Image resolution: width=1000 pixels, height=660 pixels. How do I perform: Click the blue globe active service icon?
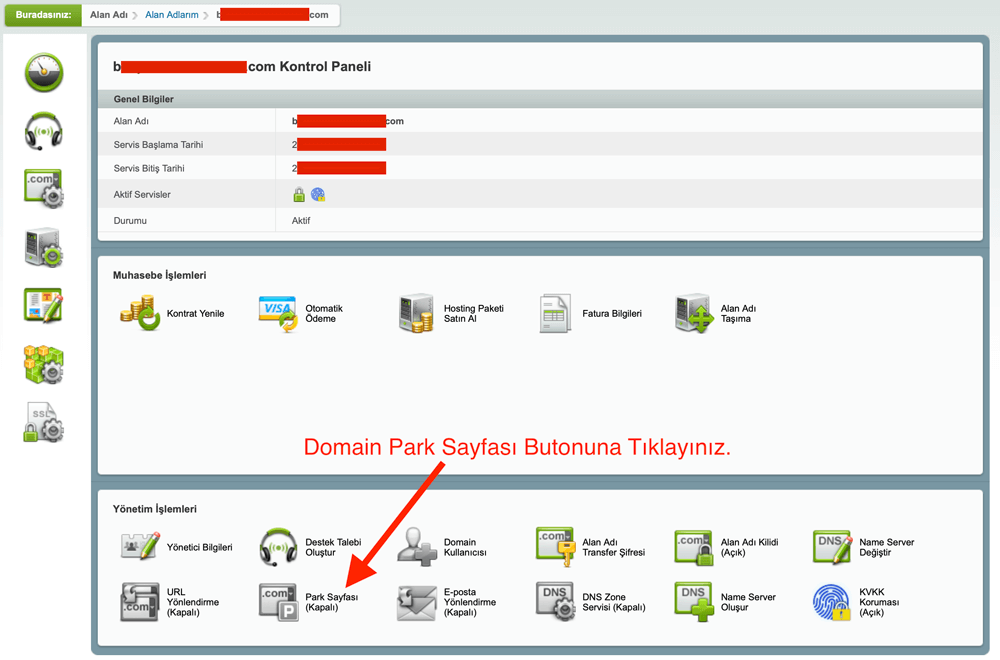pos(318,195)
